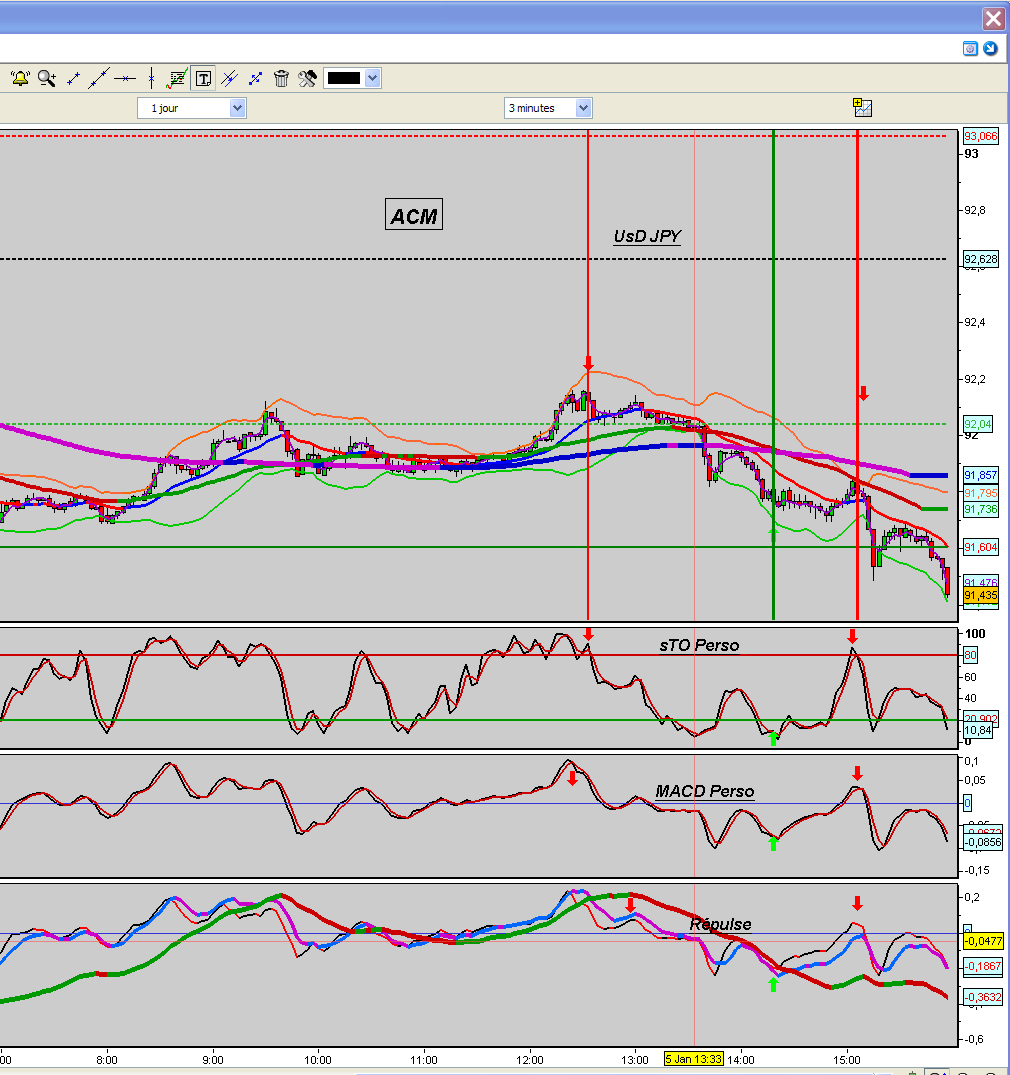The width and height of the screenshot is (1010, 1075).
Task: Click the 92,628 price level tag
Action: point(981,259)
